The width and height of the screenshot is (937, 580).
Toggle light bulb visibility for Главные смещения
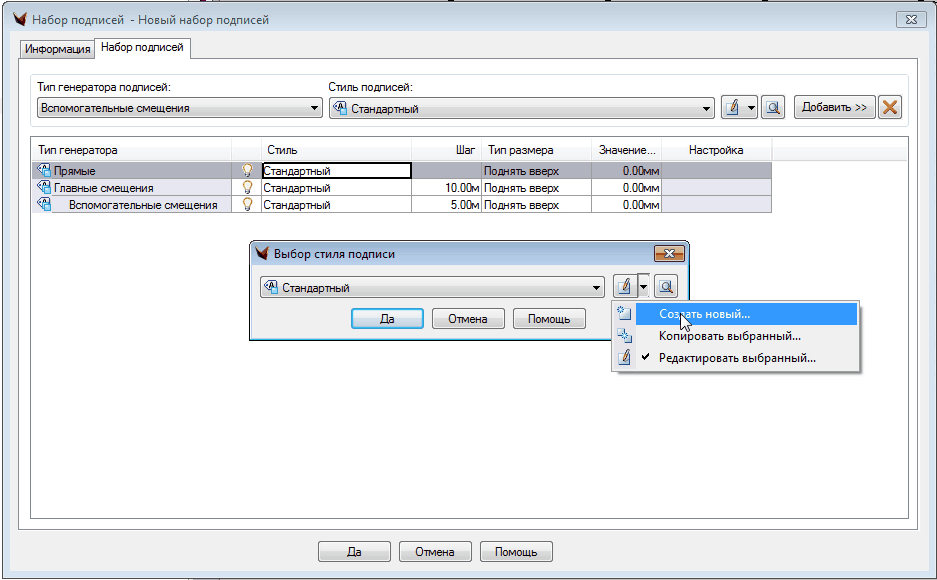tap(247, 187)
